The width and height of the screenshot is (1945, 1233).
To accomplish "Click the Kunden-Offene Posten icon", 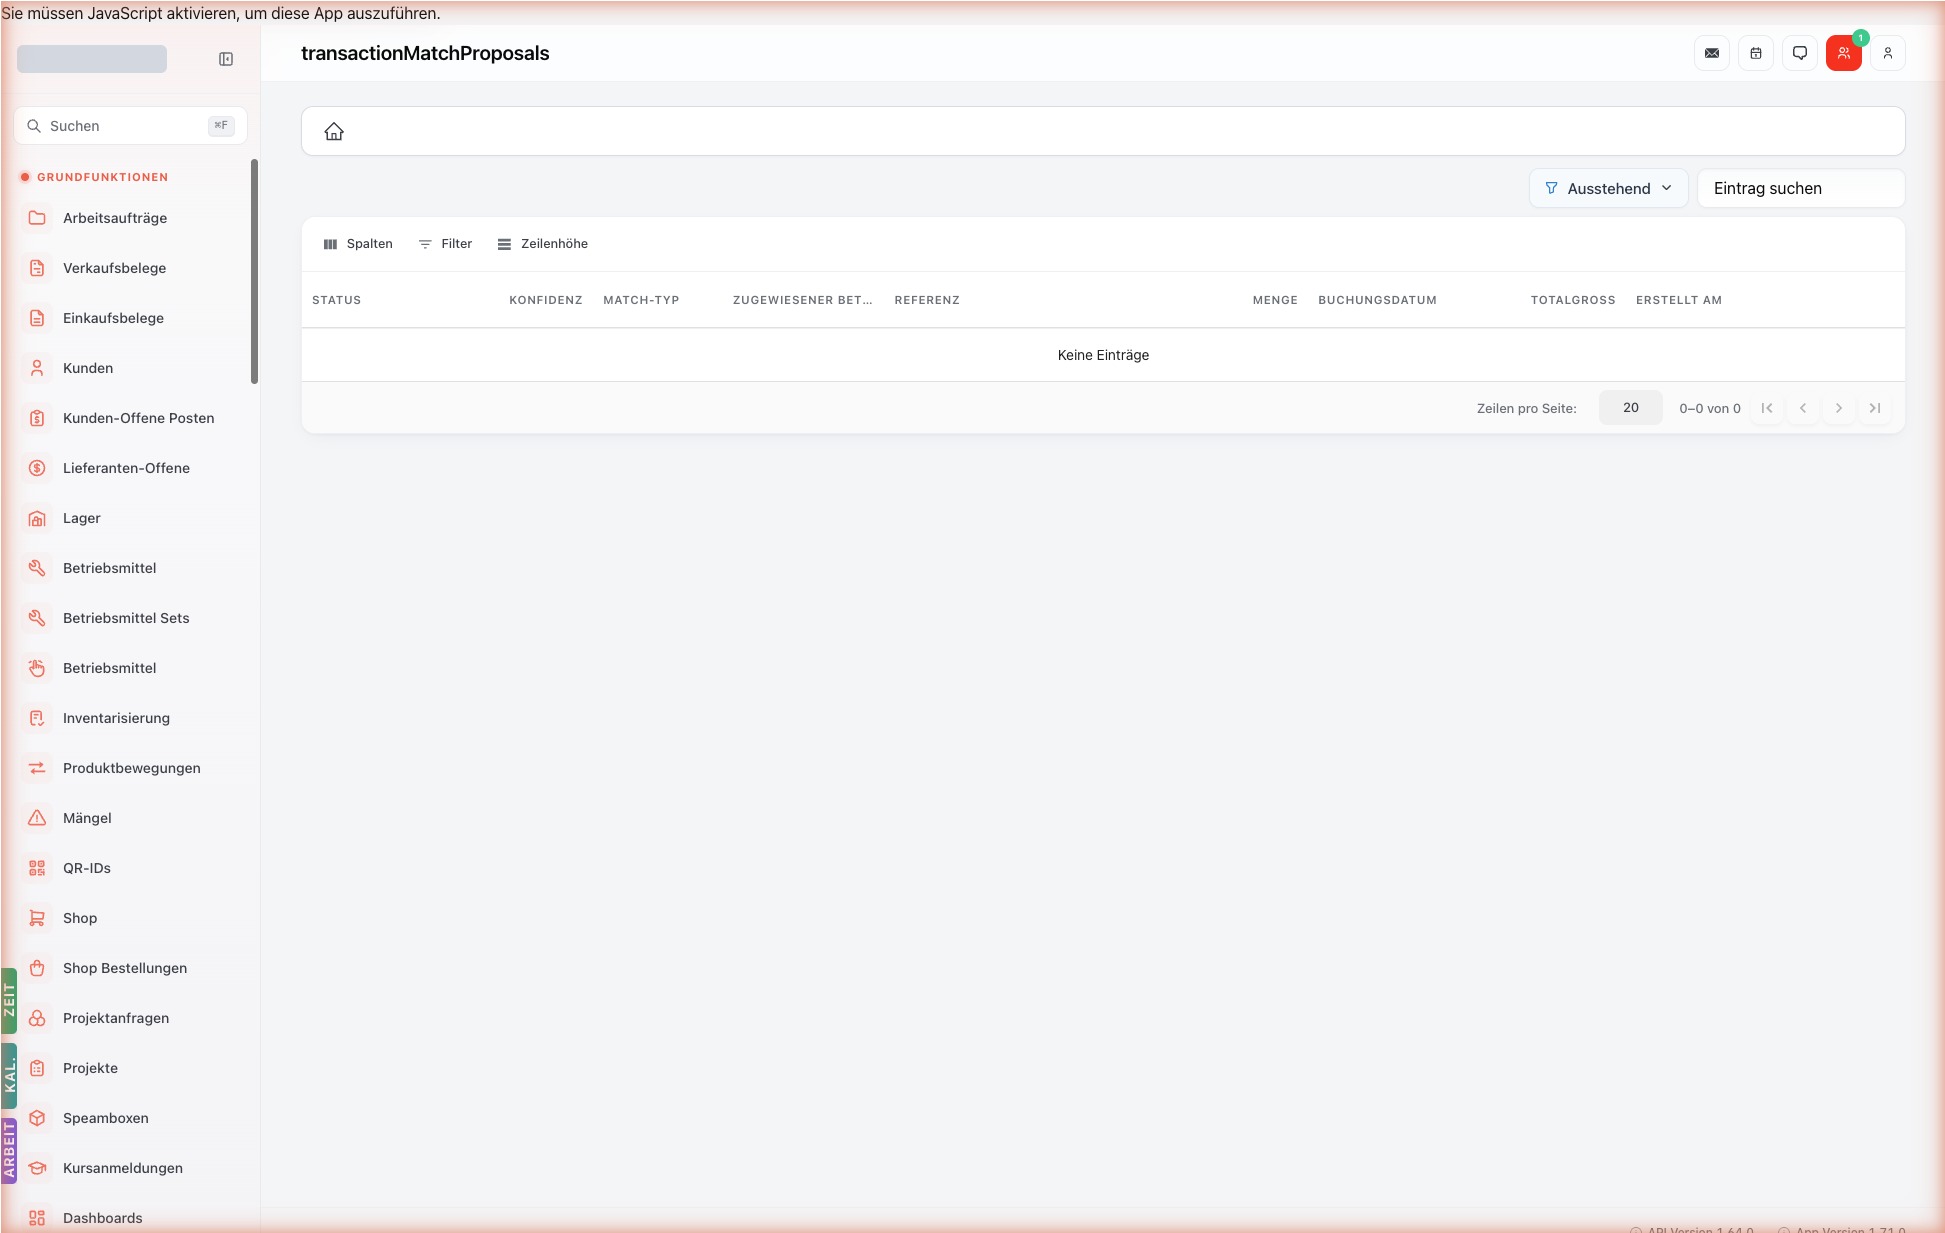I will (37, 418).
